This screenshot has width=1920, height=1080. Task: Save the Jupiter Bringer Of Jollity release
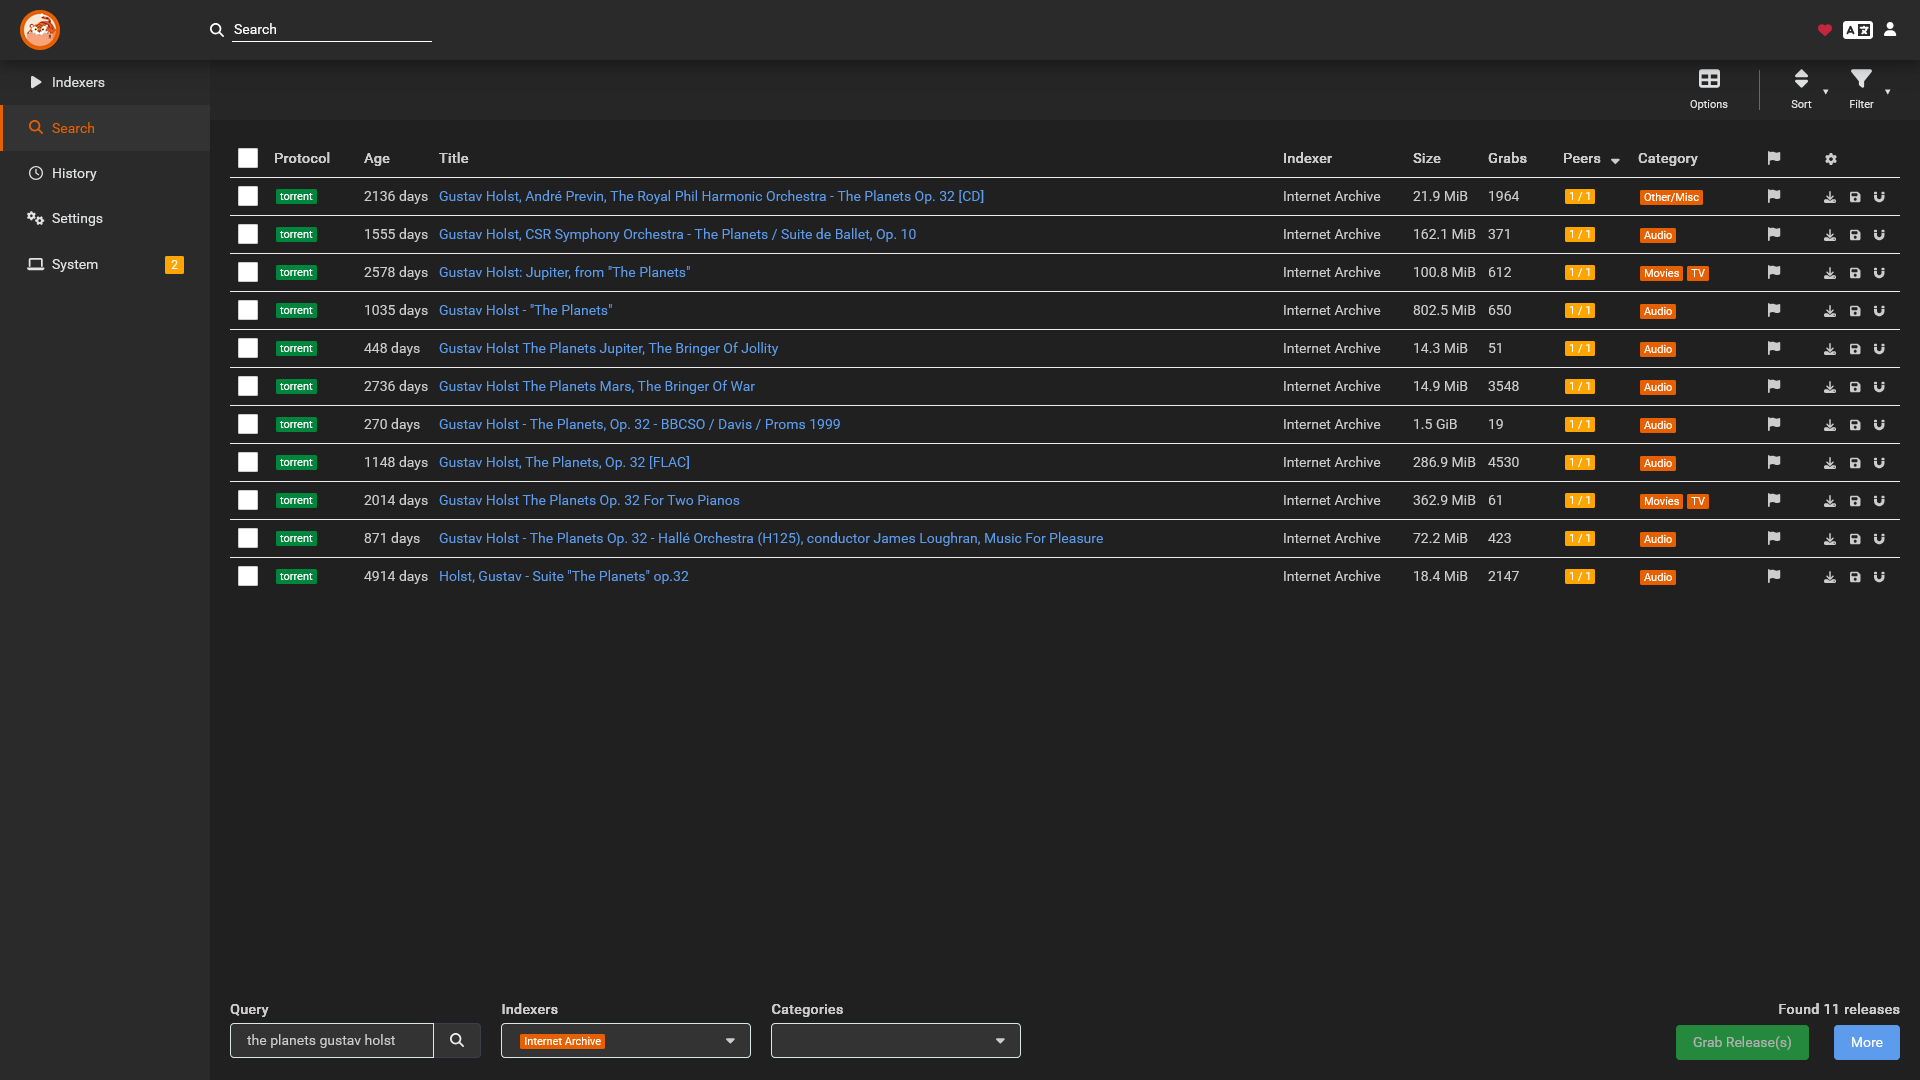click(1855, 349)
